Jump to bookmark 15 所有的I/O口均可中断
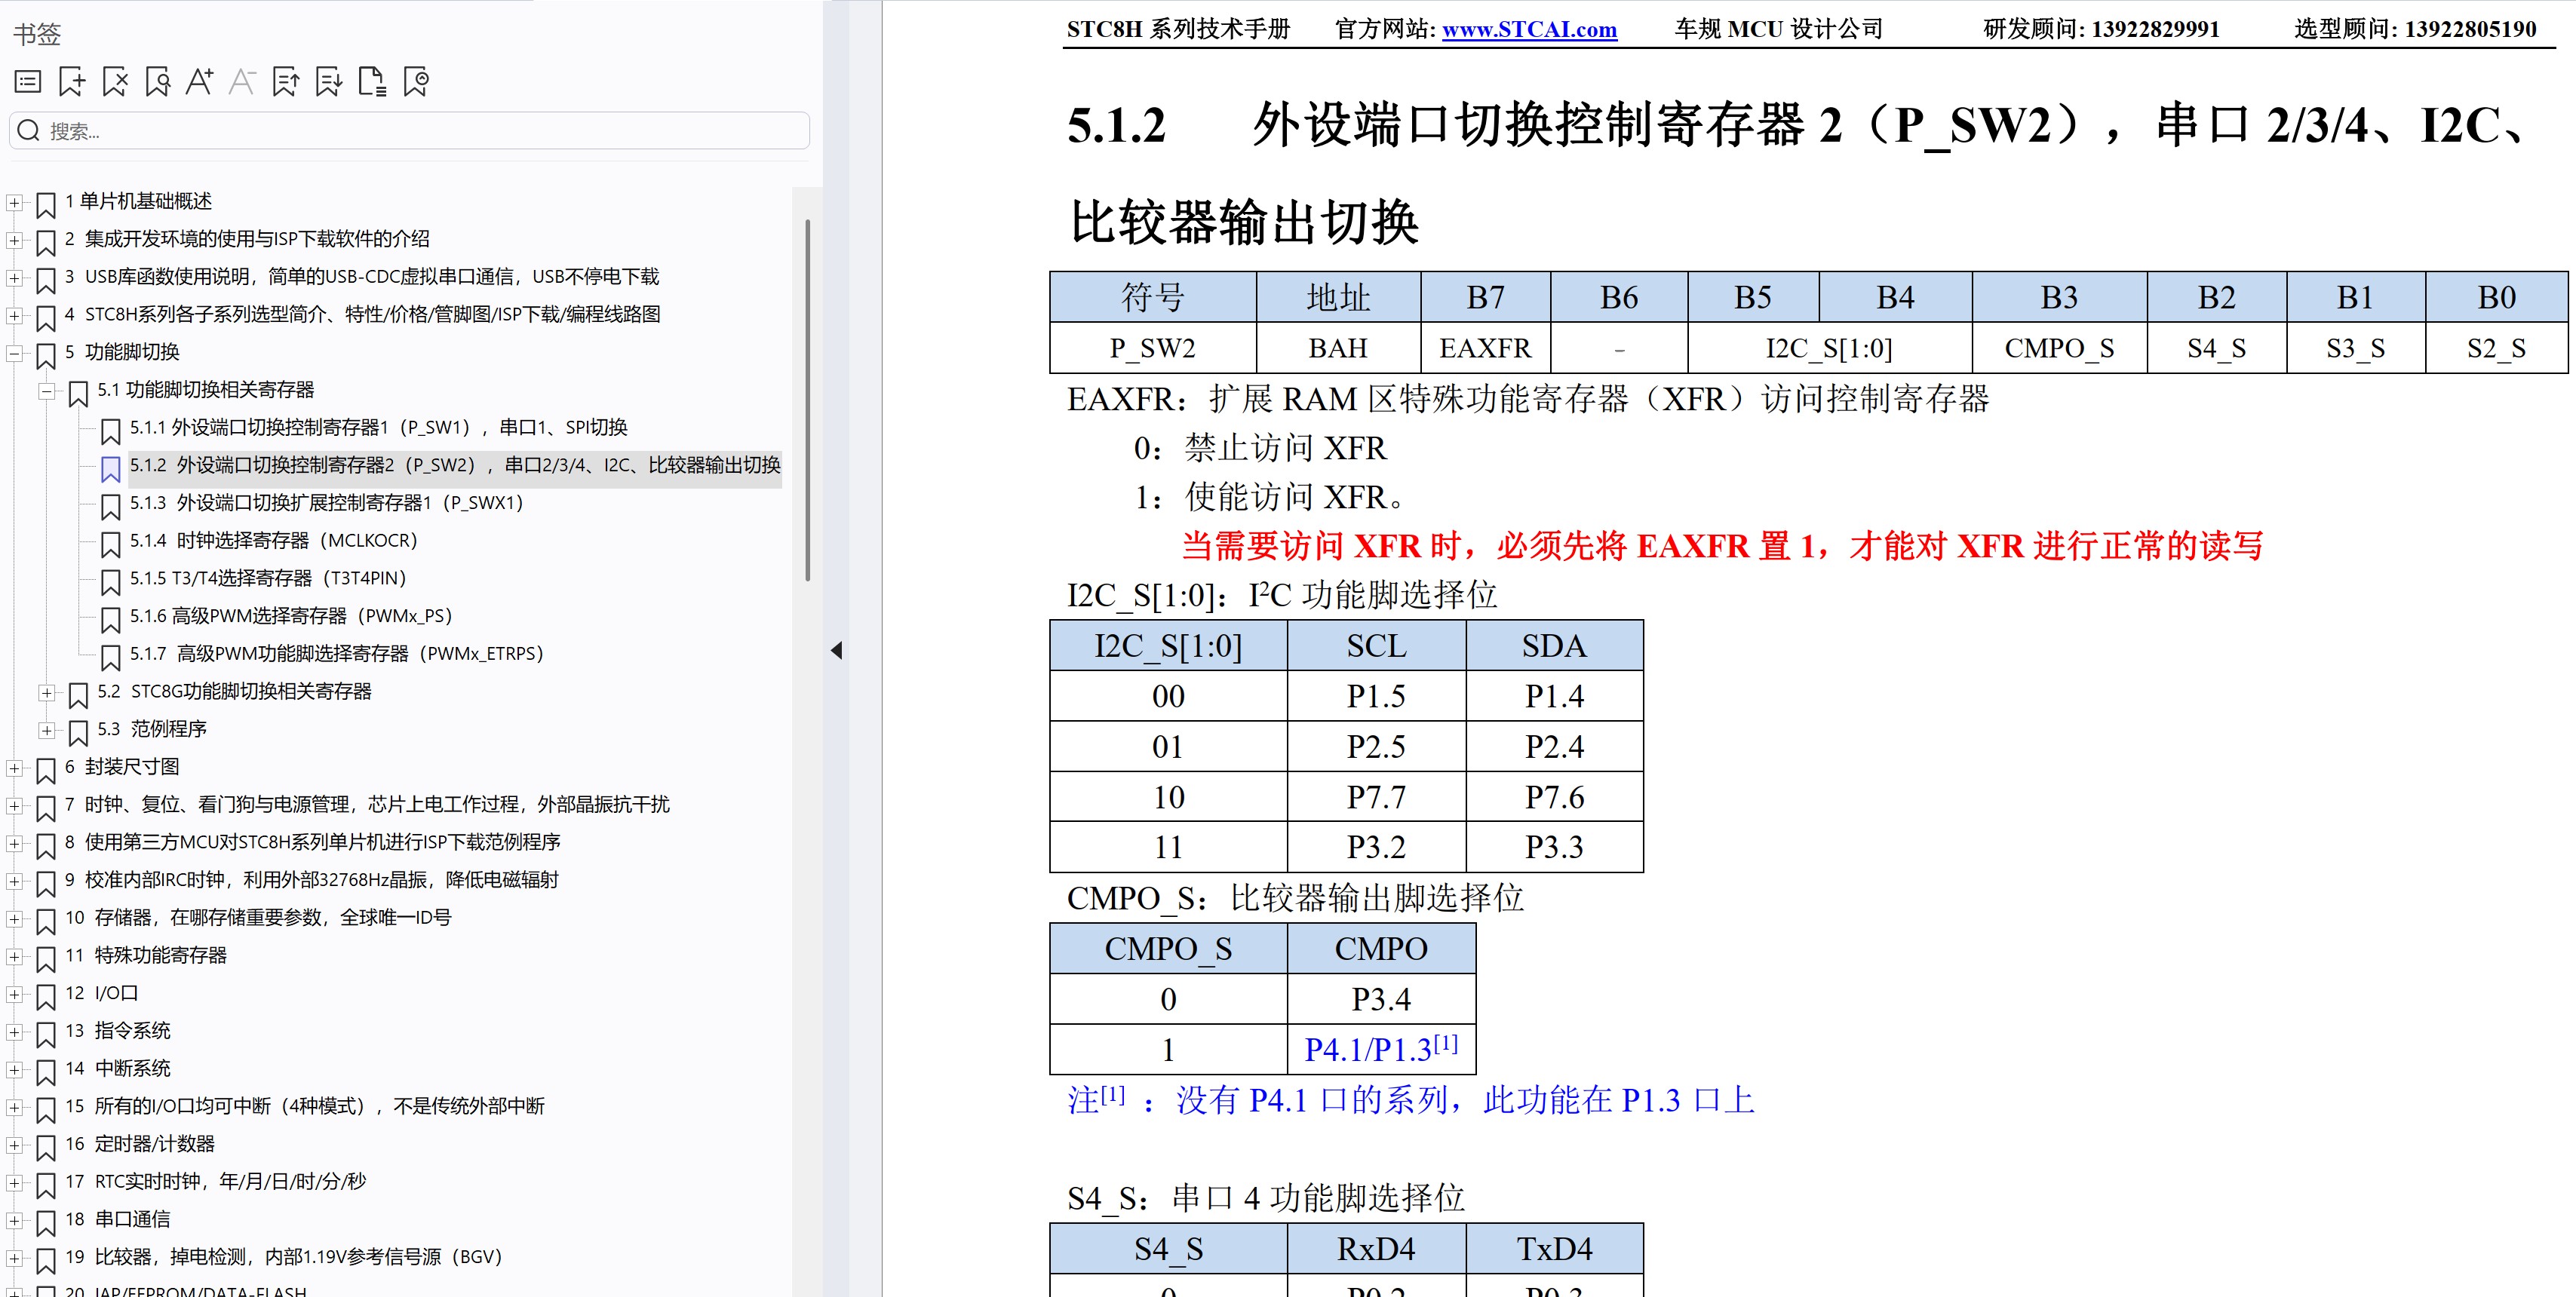Screen dimensions: 2576x1297 coord(305,1106)
